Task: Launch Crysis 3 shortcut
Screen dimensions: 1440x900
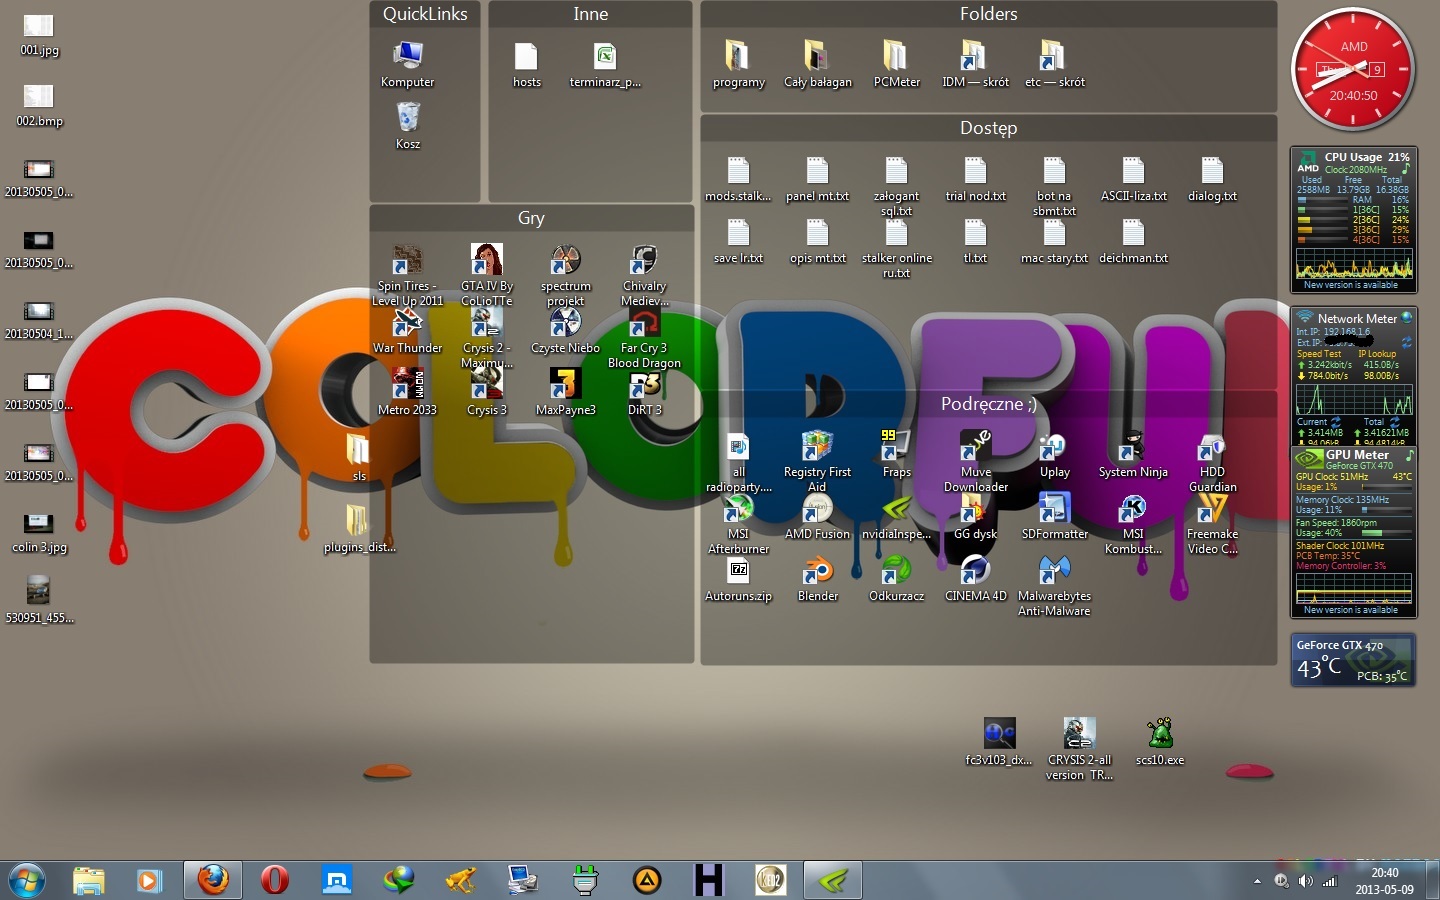Action: pyautogui.click(x=487, y=393)
